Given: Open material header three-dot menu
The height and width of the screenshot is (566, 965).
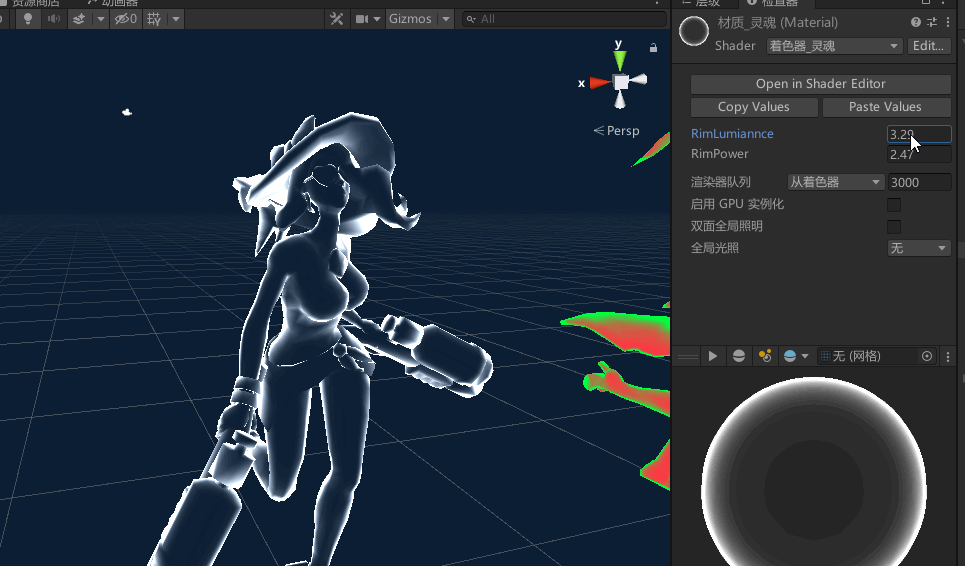Looking at the screenshot, I should tap(948, 22).
